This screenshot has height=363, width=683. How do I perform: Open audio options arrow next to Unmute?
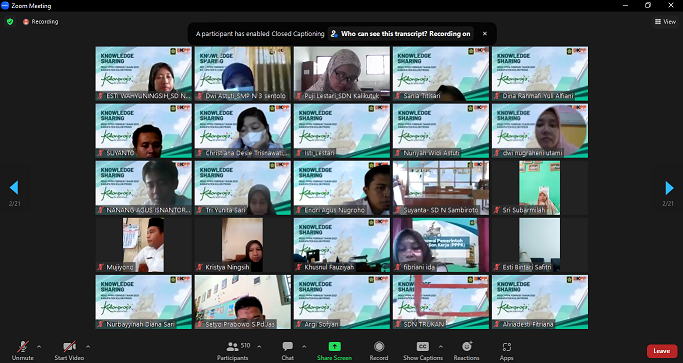coord(39,347)
